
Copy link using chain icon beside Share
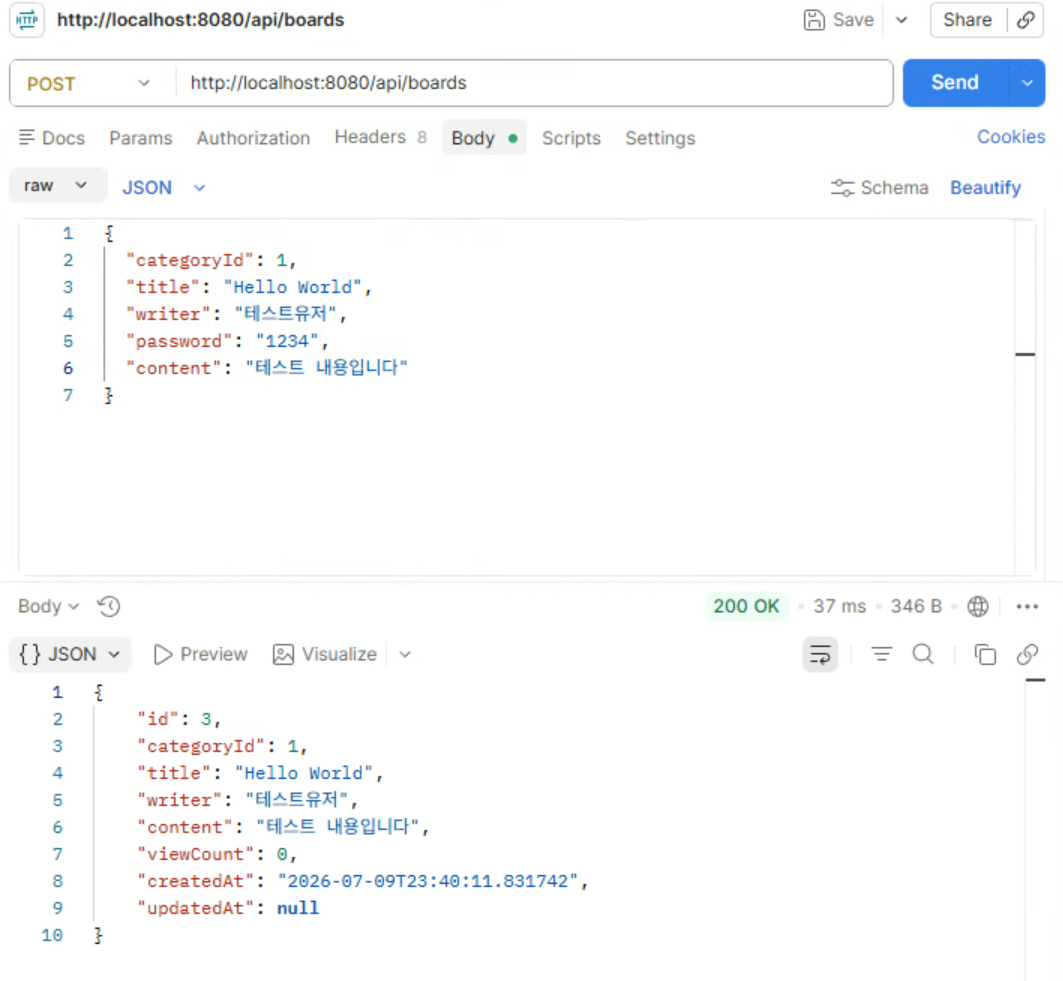[1026, 20]
